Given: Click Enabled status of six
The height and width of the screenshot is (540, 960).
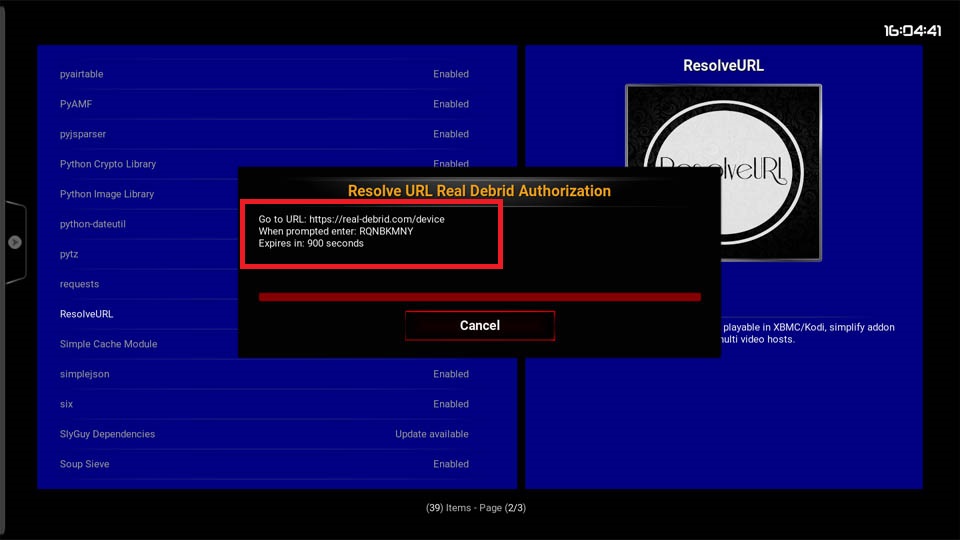Looking at the screenshot, I should click(451, 404).
